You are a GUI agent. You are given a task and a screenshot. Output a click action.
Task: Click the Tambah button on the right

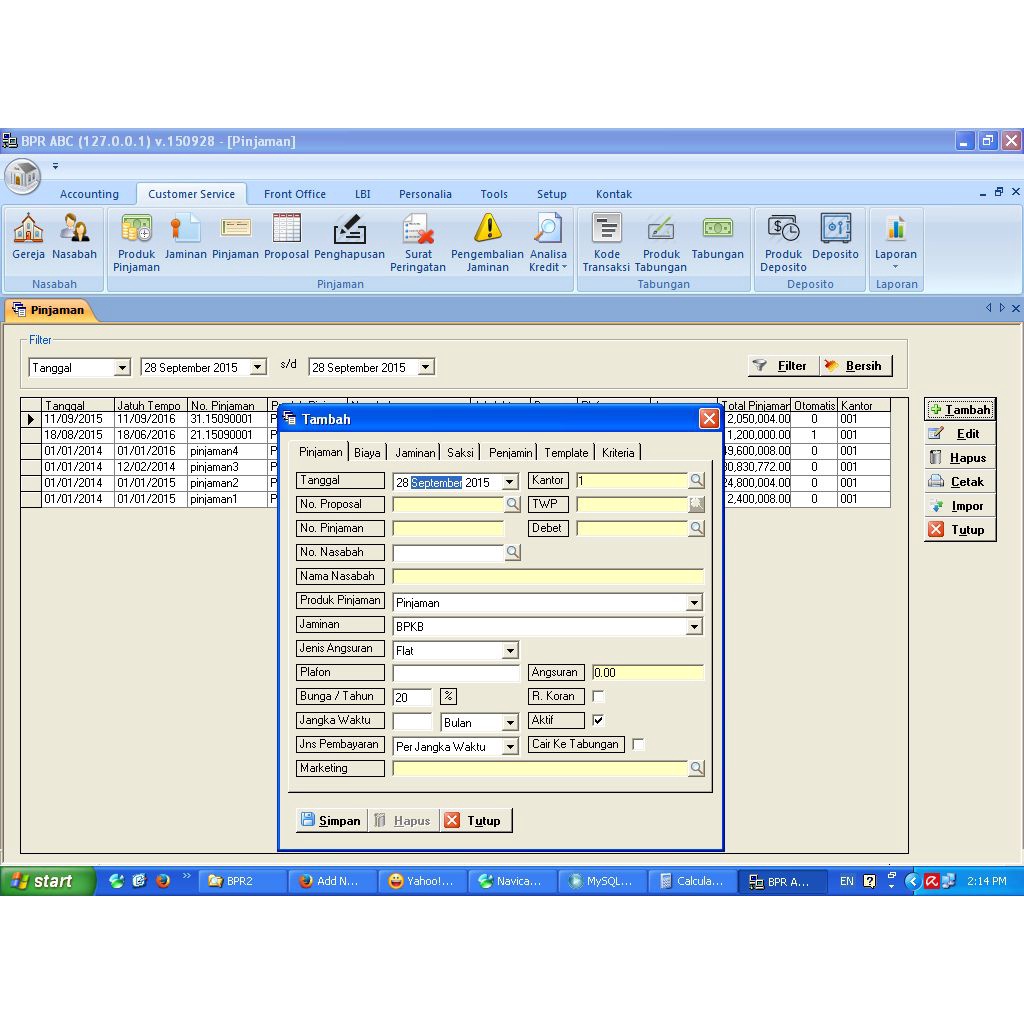tap(960, 409)
